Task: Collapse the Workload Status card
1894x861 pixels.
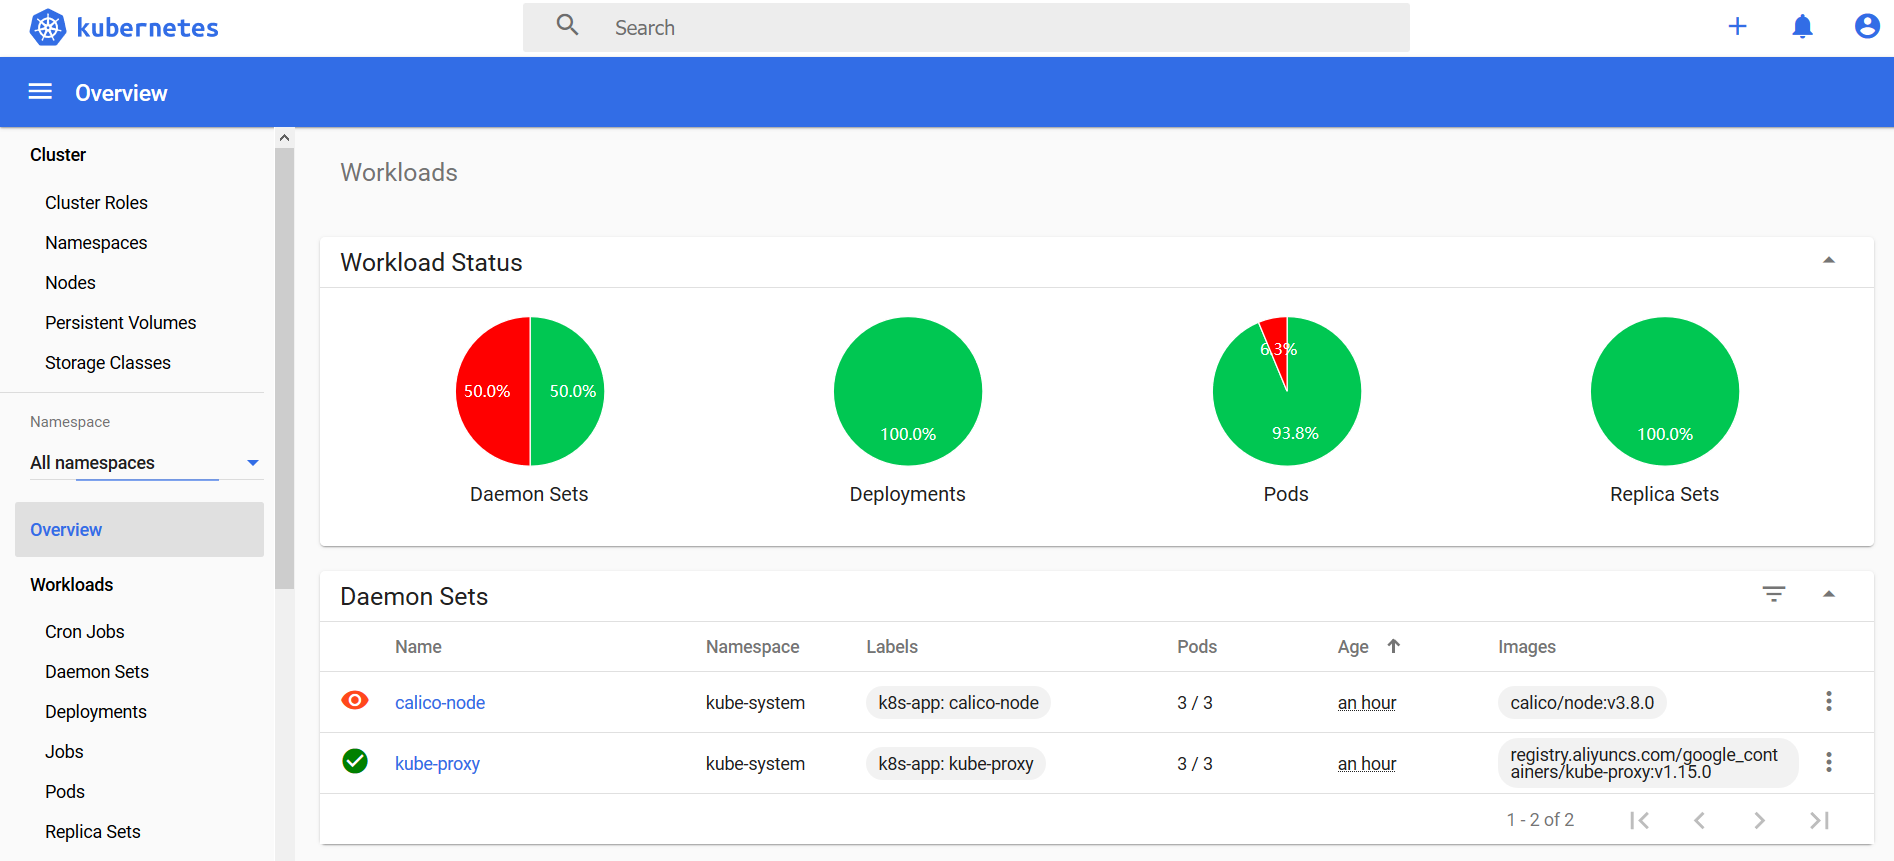Action: (1829, 260)
